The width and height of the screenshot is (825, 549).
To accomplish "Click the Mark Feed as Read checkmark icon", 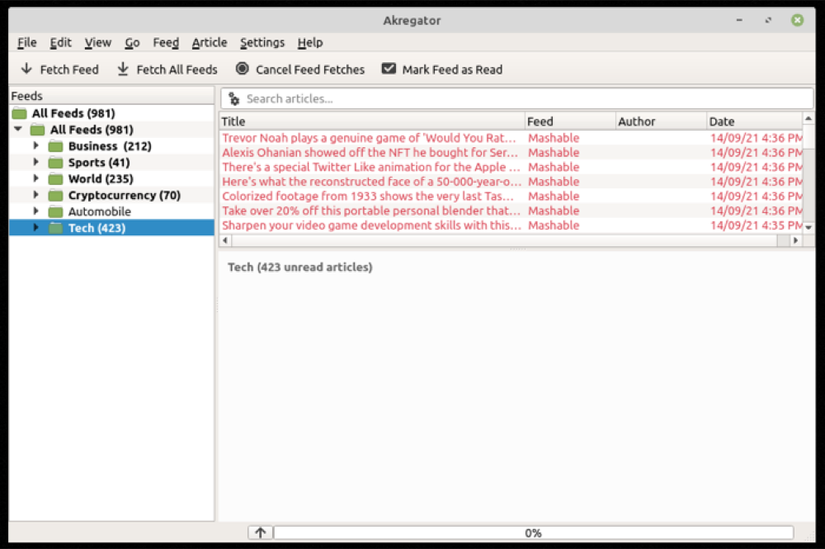I will 389,68.
